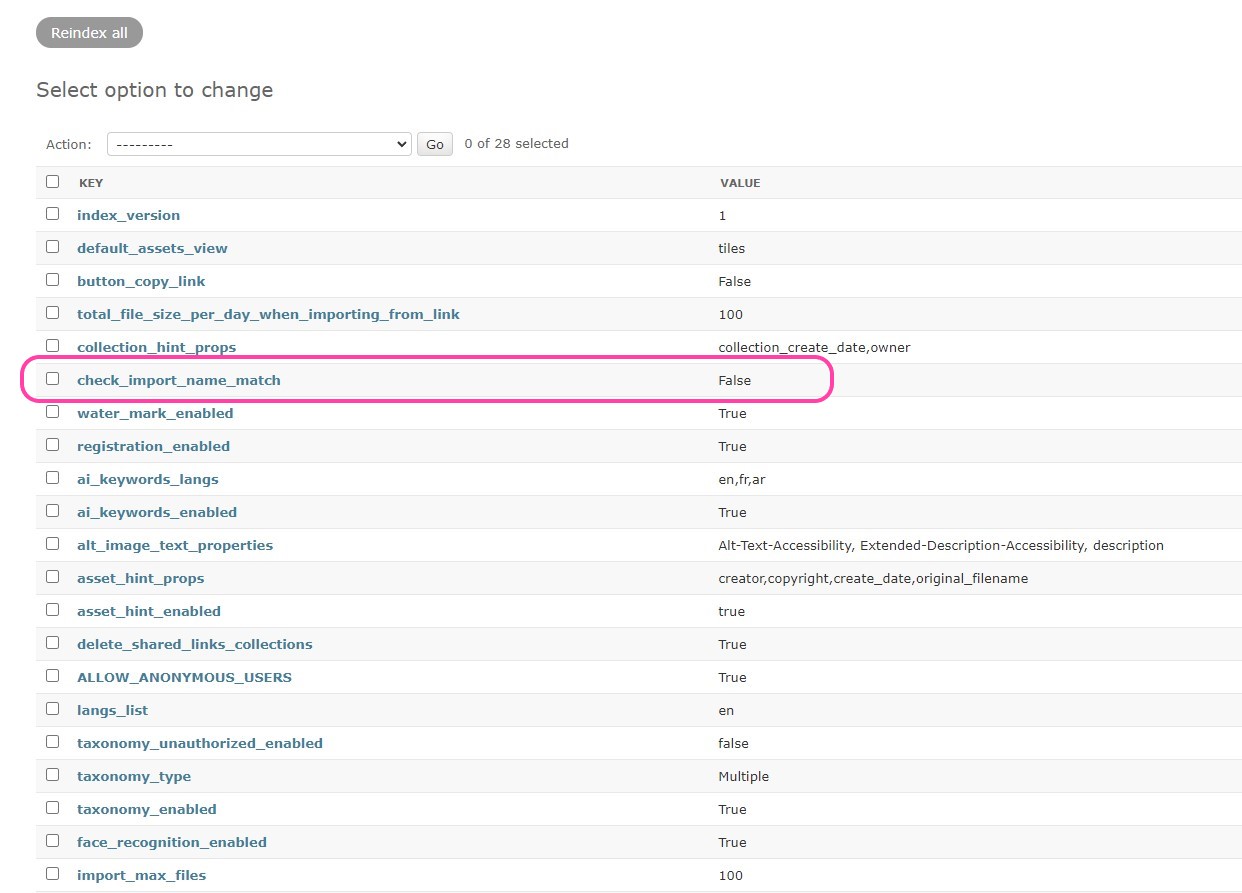
Task: Click the KEY column header
Action: (91, 183)
